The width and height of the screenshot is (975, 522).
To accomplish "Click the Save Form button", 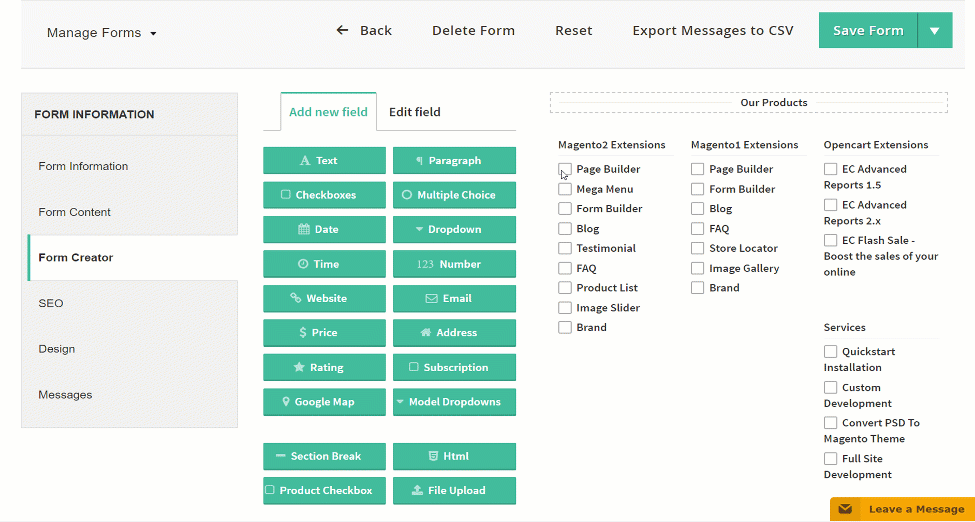I will [x=868, y=30].
